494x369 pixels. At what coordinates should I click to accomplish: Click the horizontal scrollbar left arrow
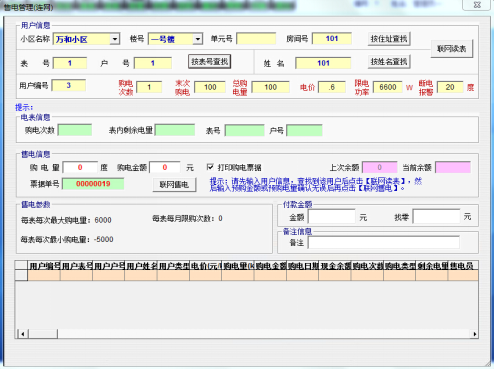tap(23, 334)
